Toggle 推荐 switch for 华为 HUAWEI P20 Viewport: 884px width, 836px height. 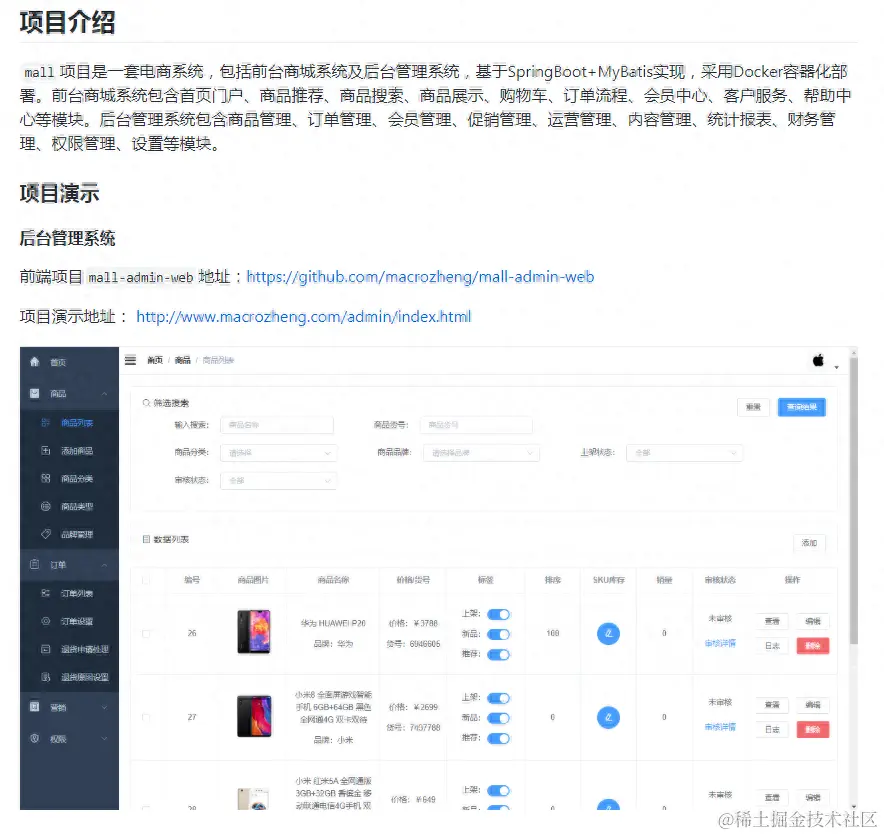[x=498, y=654]
